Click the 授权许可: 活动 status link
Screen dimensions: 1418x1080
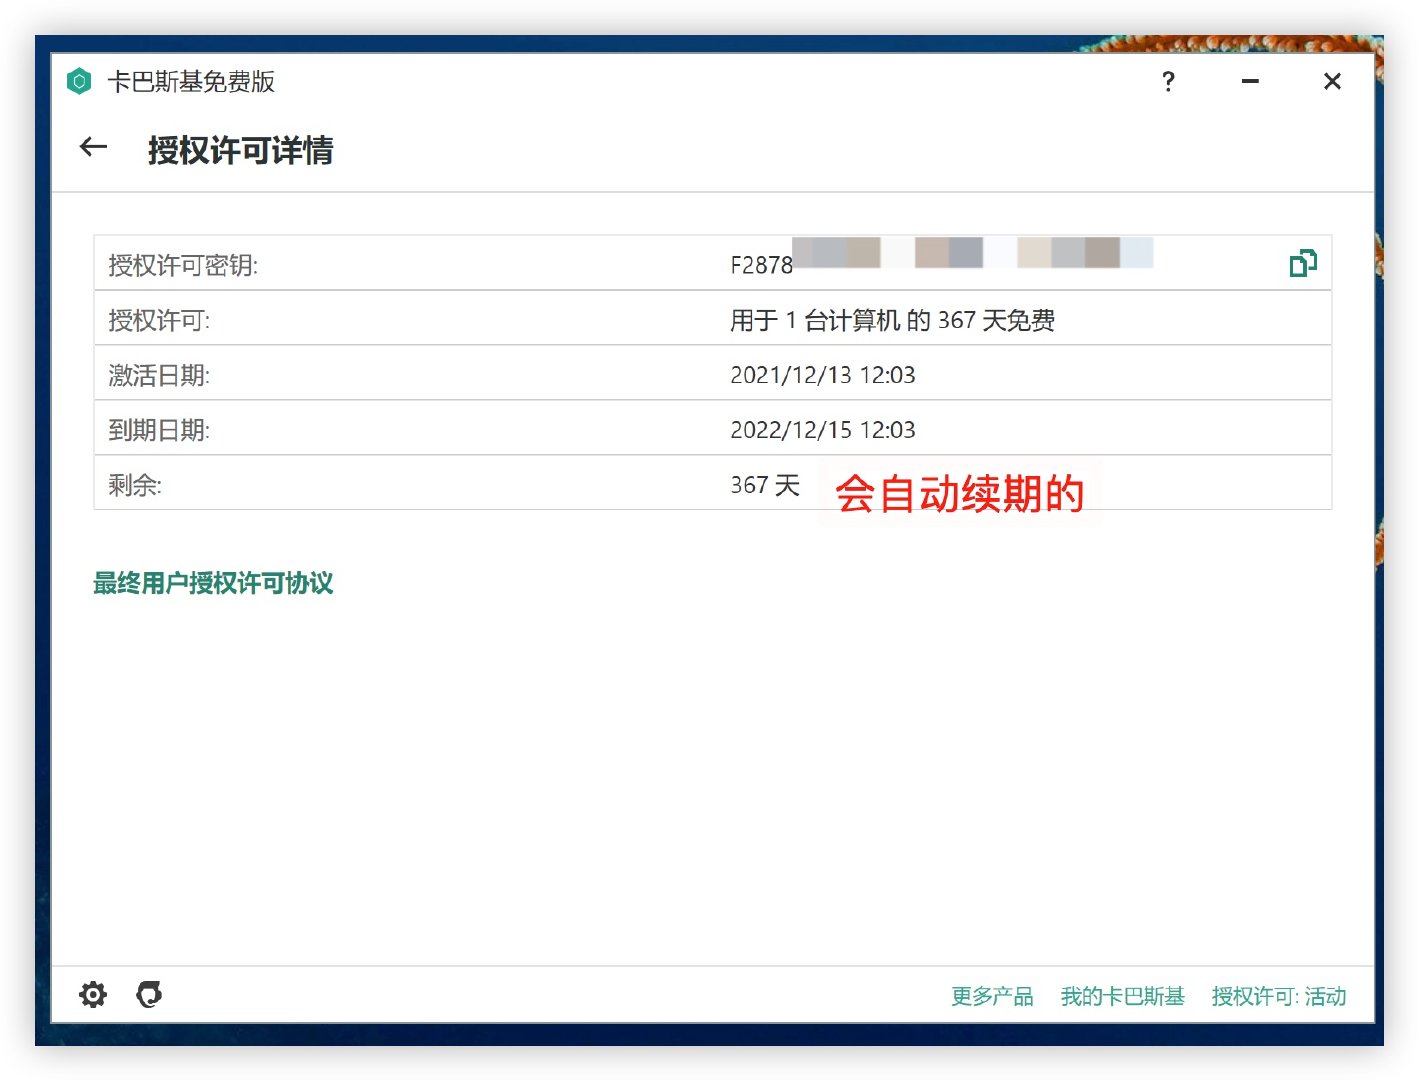pos(1279,996)
